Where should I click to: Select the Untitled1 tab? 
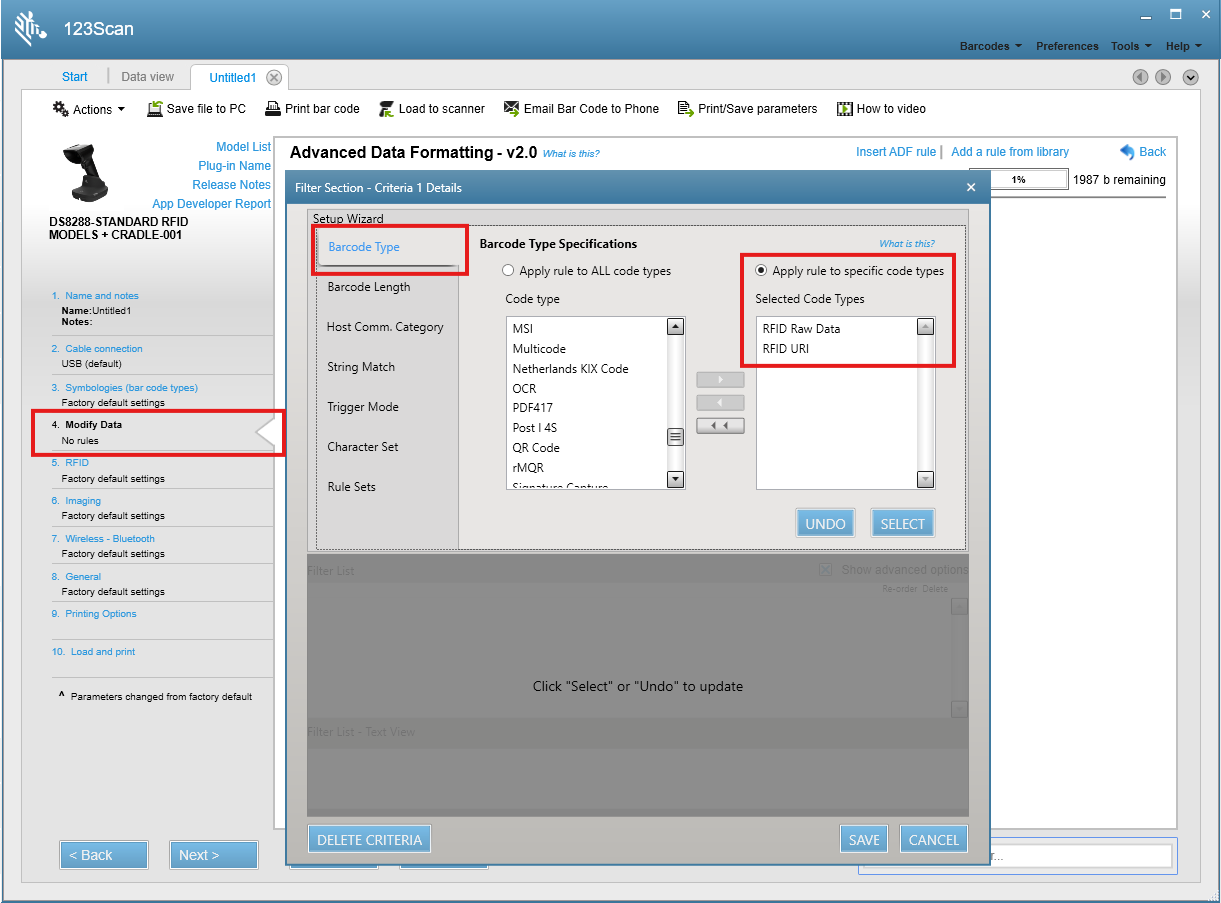click(232, 77)
